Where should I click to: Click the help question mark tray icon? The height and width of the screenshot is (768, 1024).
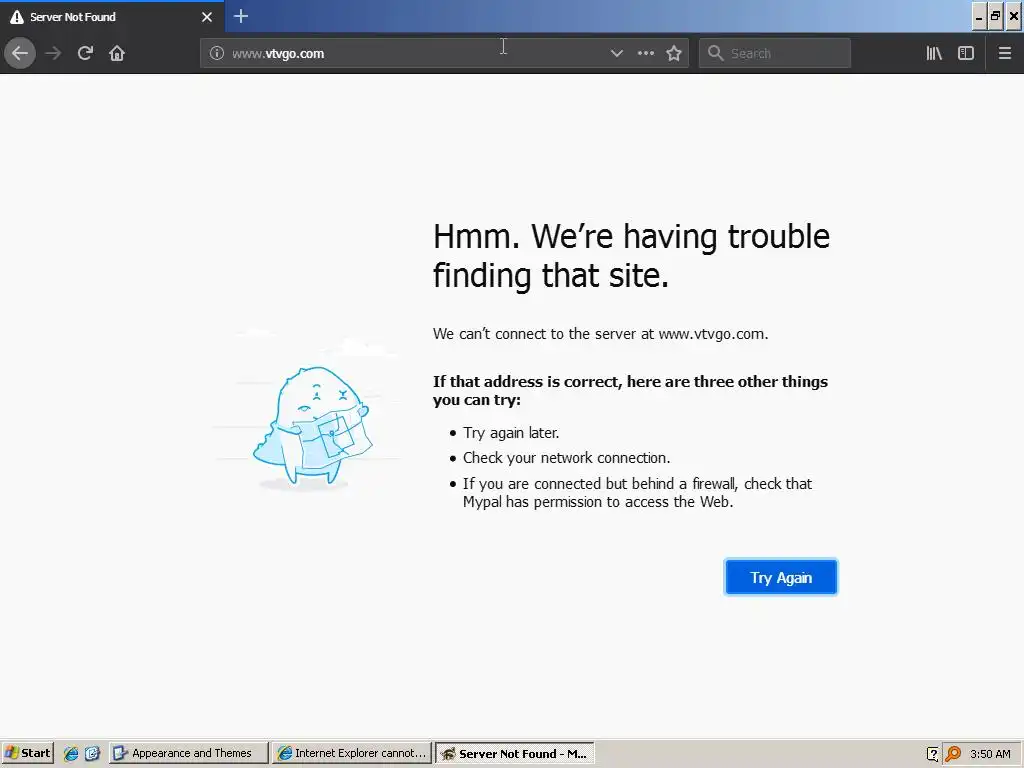pos(933,754)
